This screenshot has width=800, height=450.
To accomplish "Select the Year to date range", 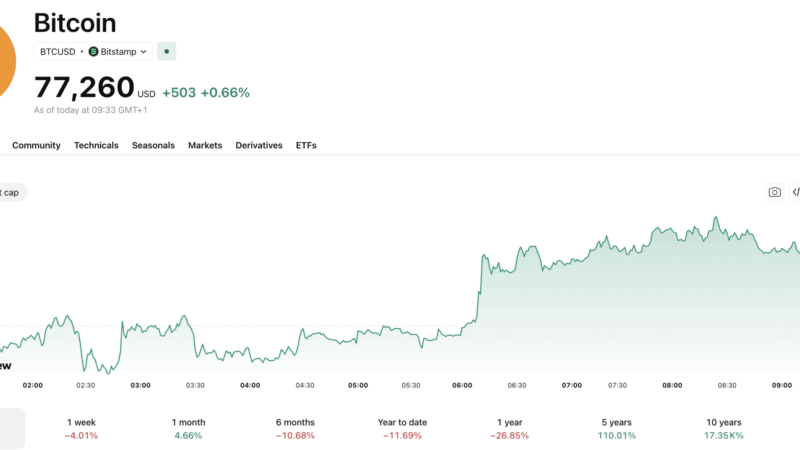I will click(x=402, y=429).
